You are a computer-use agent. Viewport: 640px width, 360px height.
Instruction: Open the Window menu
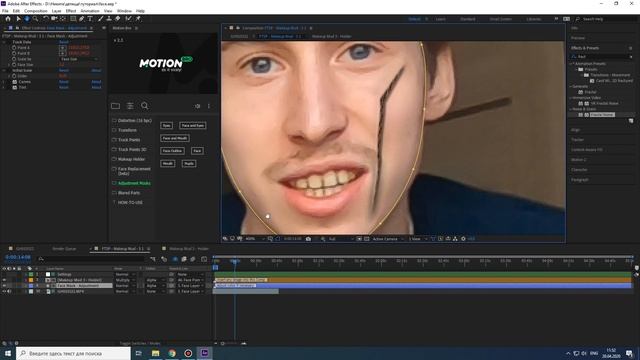coord(124,11)
